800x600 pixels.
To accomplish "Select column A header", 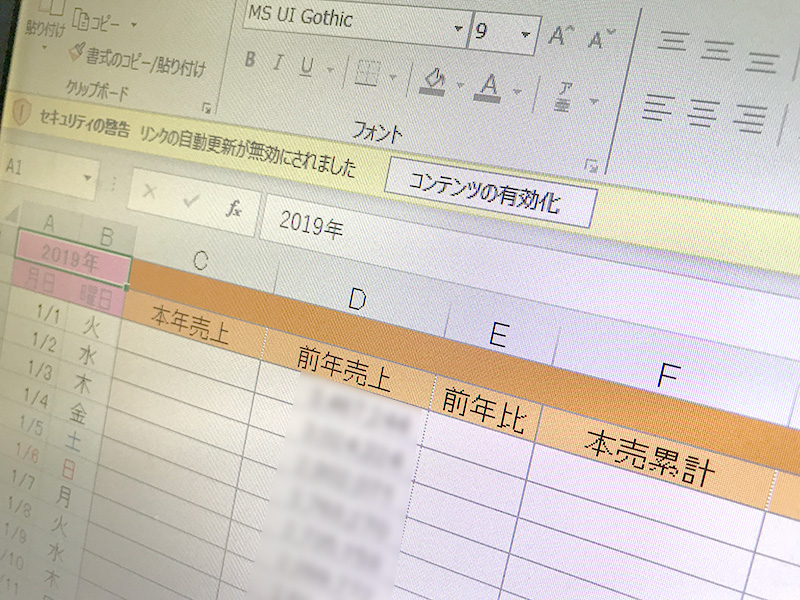I will [49, 222].
